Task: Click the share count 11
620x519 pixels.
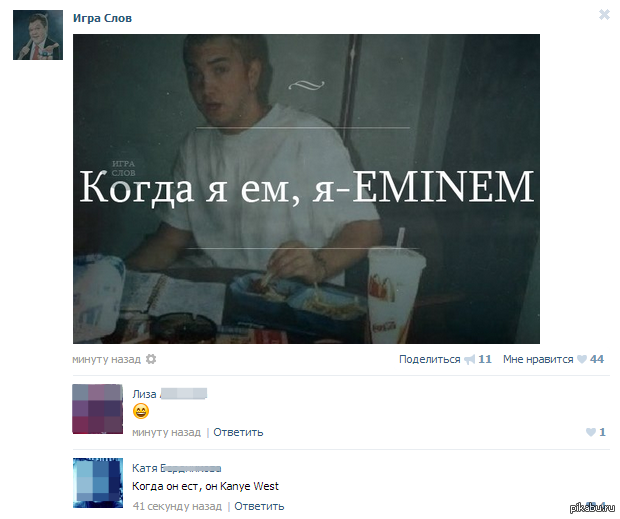Action: tap(485, 359)
